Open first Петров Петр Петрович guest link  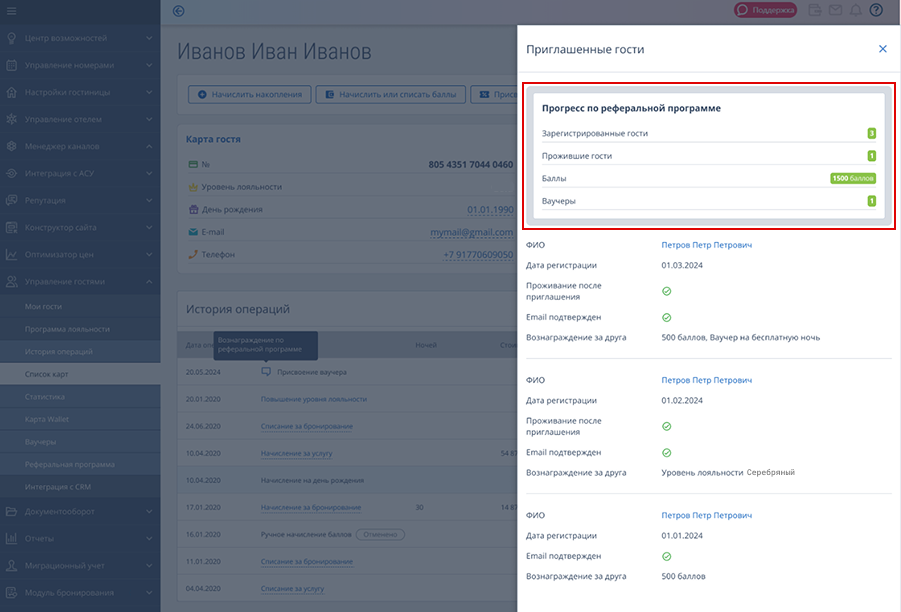(706, 245)
